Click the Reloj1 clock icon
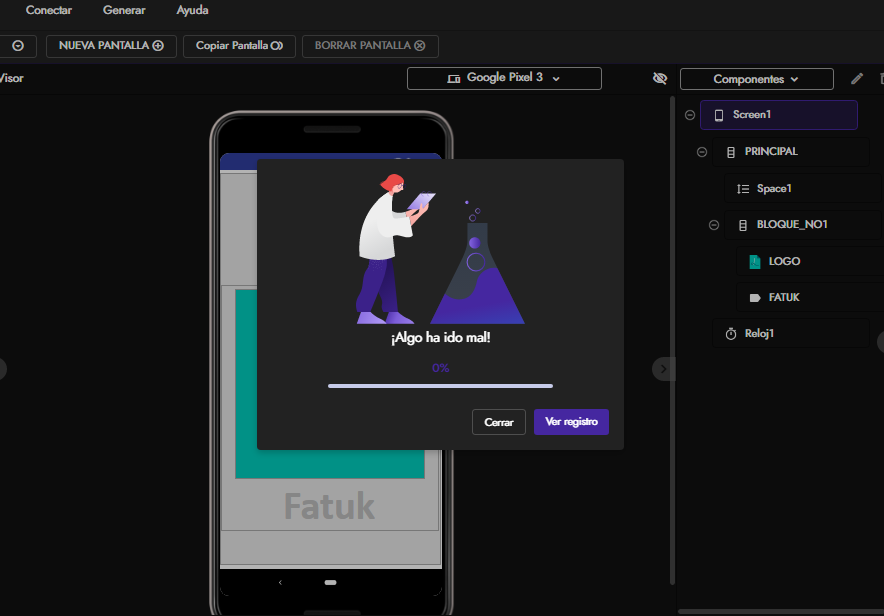Image resolution: width=884 pixels, height=616 pixels. (730, 334)
